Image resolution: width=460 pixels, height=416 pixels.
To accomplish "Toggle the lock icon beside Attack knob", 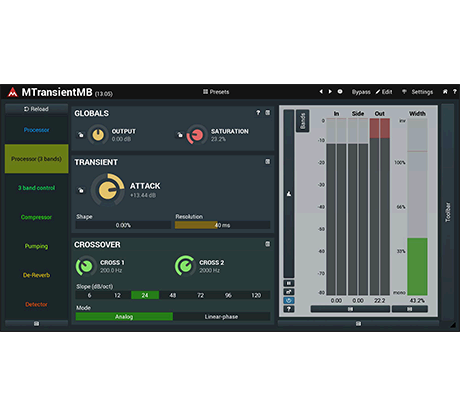I will 81,190.
